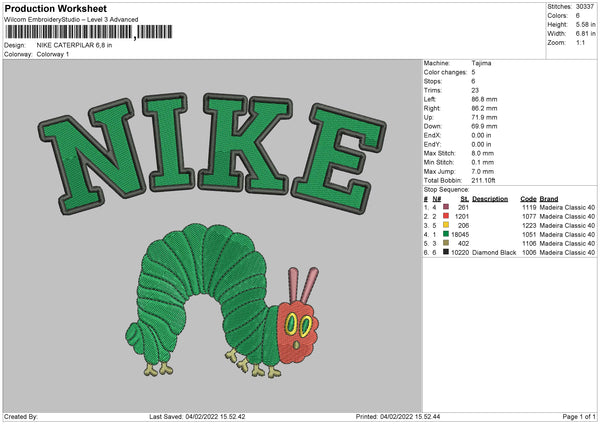Click the max stitch value '8.0 mm'

click(483, 153)
